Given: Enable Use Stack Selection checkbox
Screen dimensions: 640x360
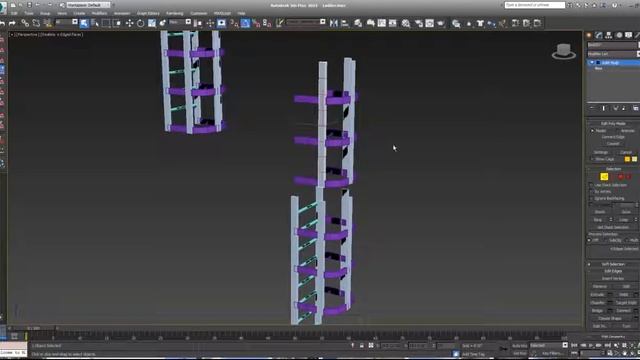Looking at the screenshot, I should coord(591,185).
